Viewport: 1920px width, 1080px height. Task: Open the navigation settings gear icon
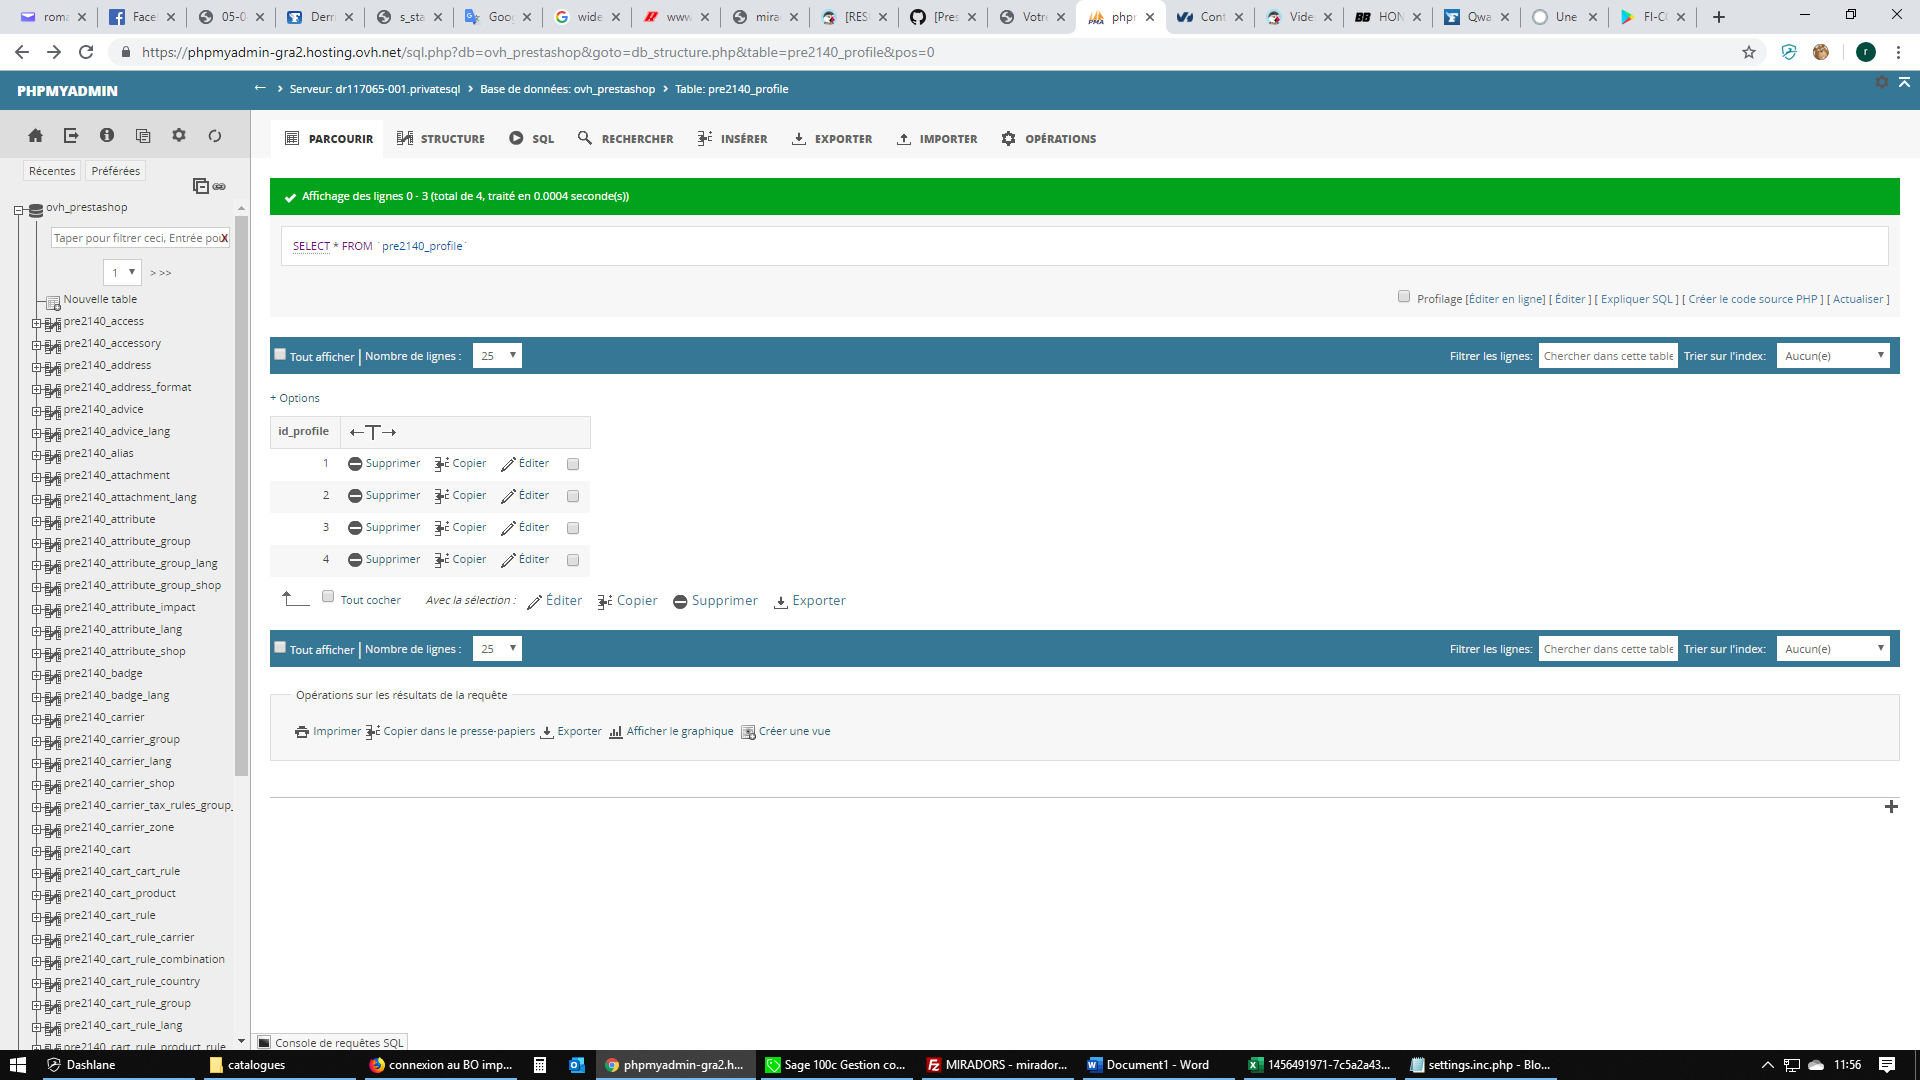click(179, 136)
